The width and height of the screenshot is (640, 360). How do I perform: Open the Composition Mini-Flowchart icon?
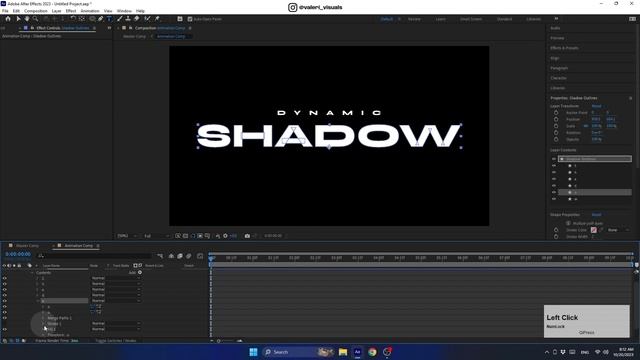(x=160, y=256)
